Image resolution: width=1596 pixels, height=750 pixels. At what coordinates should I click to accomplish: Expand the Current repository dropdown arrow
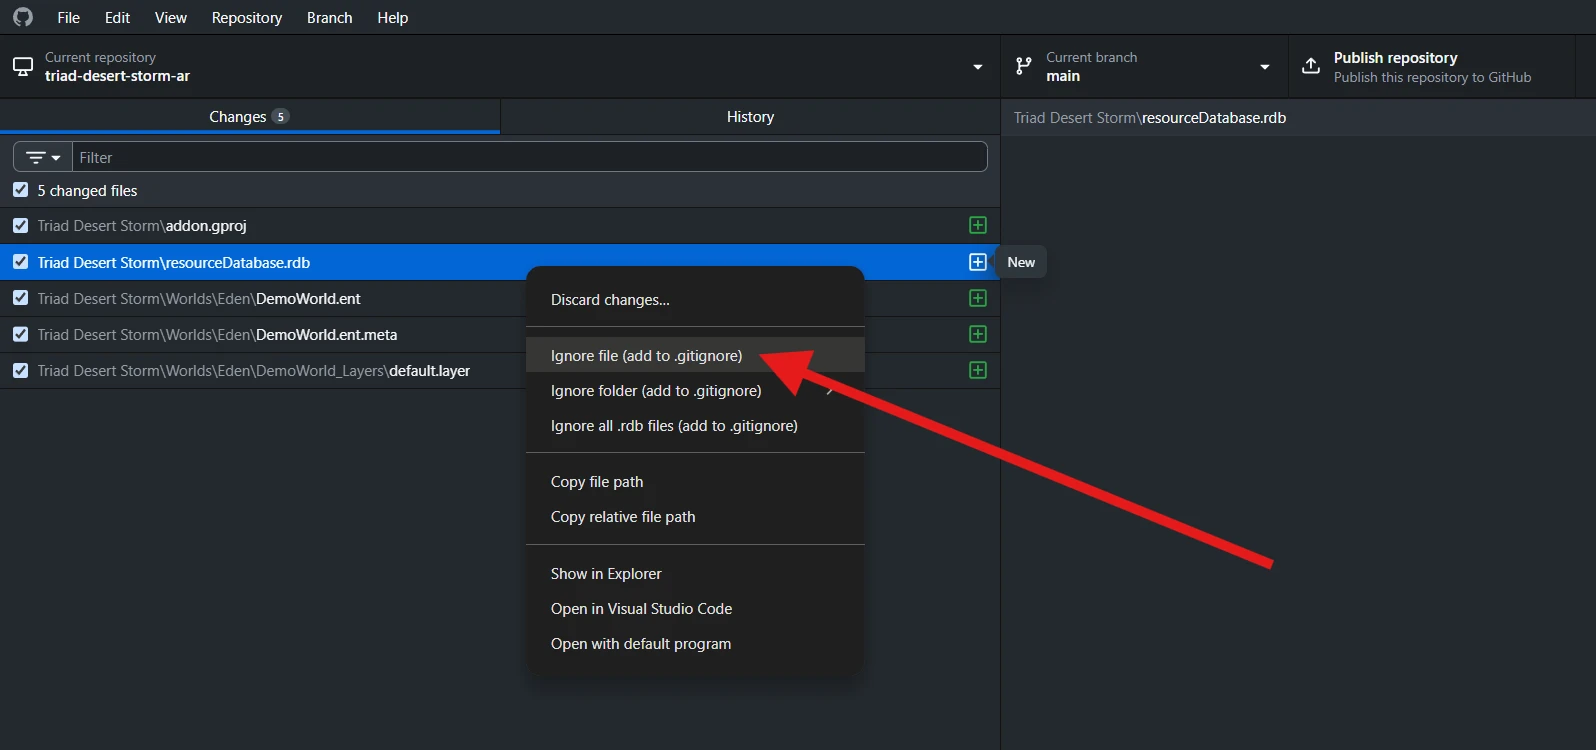pyautogui.click(x=978, y=67)
